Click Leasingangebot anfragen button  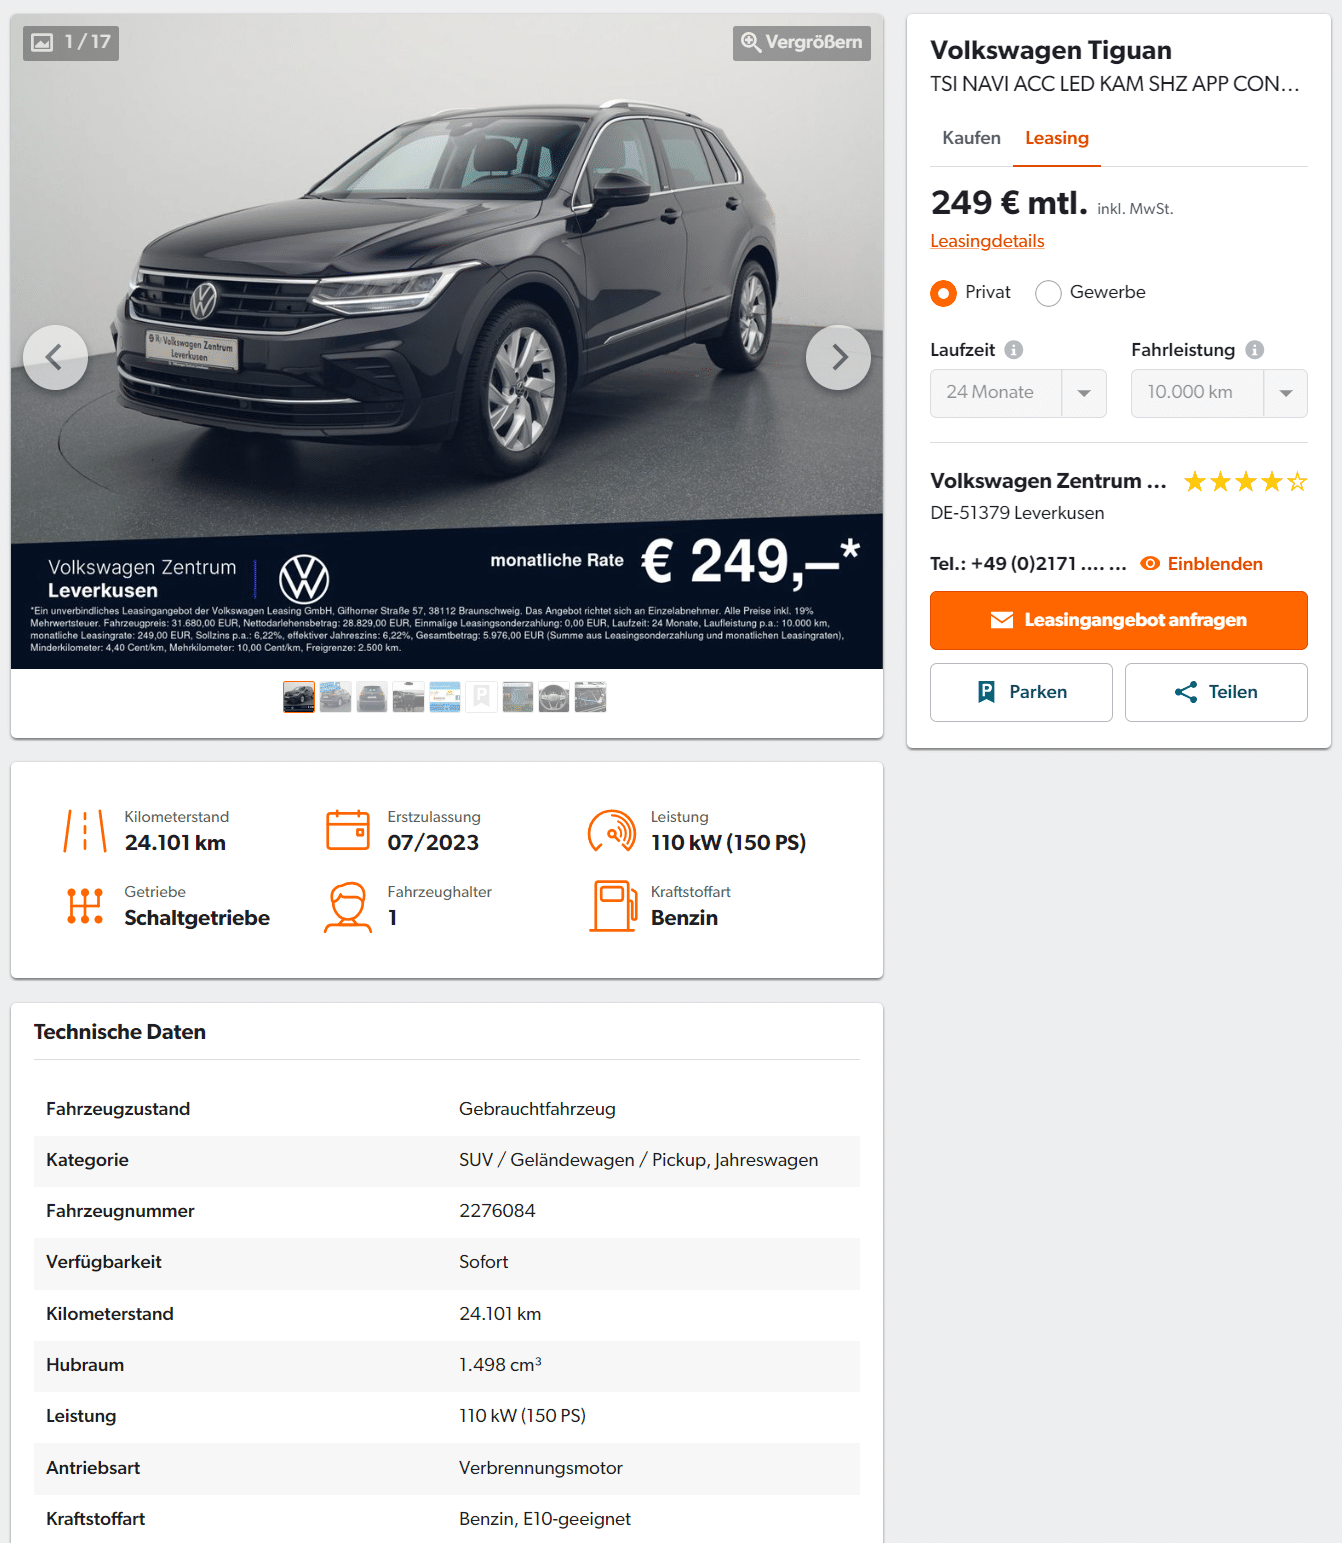pos(1119,620)
